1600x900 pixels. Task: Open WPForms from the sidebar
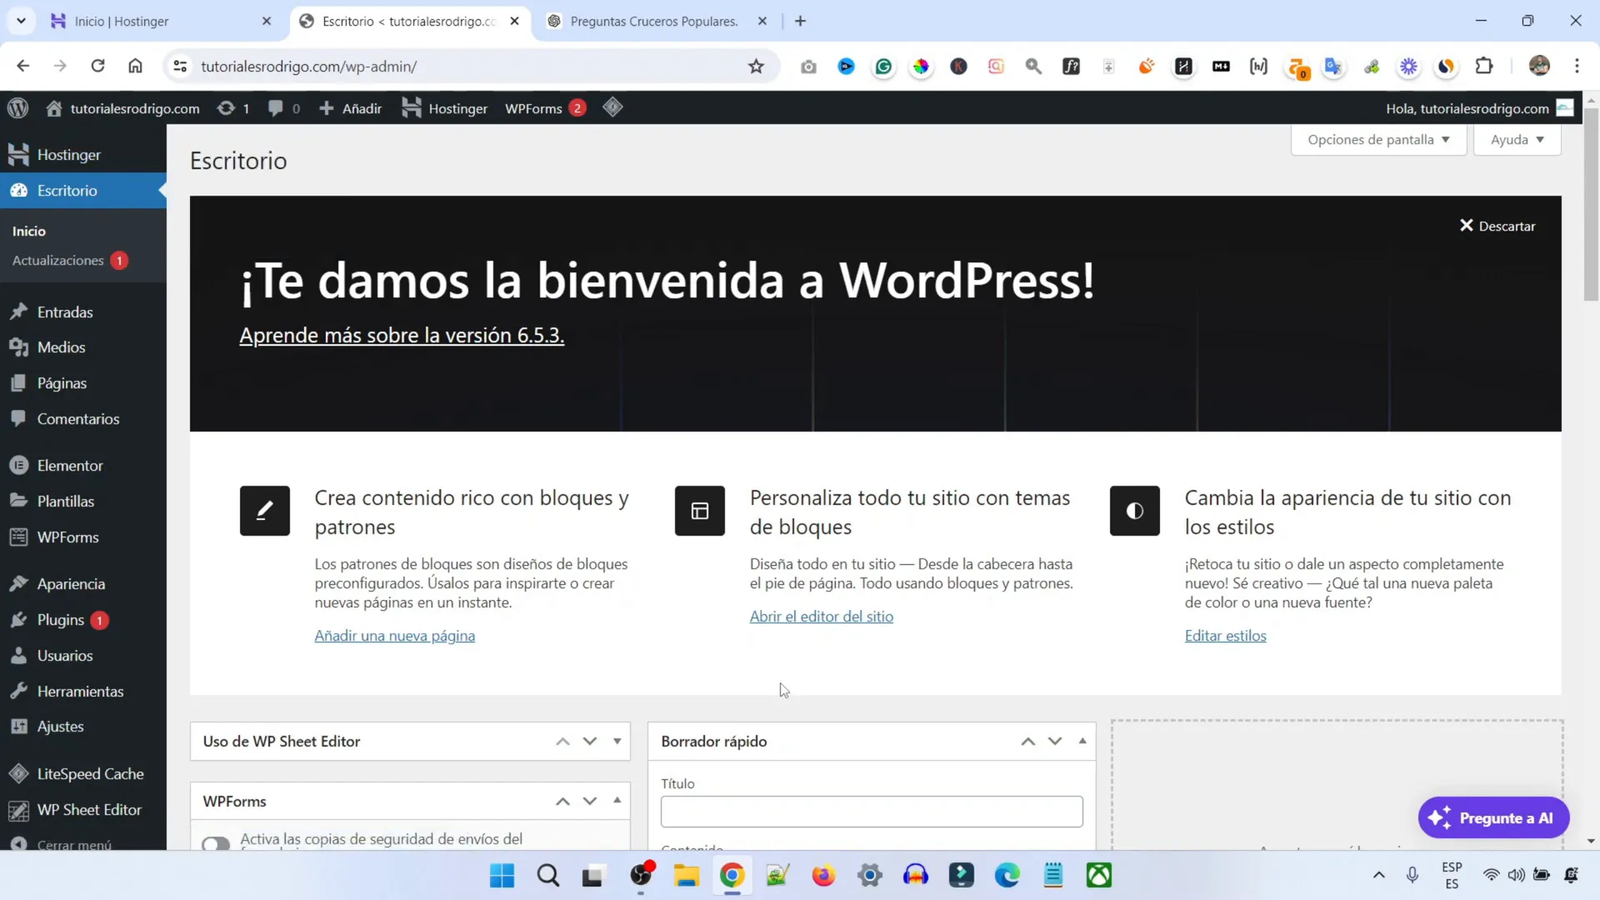68,537
